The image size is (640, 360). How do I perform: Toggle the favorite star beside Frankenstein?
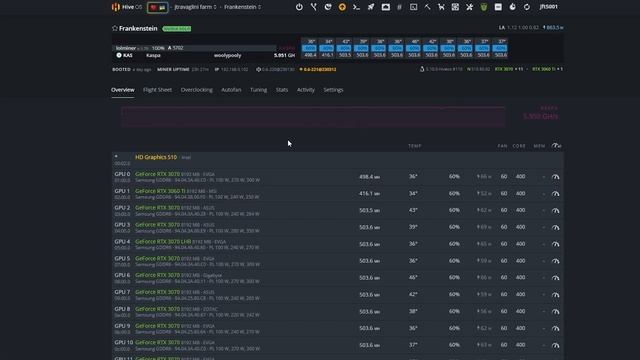(x=115, y=28)
